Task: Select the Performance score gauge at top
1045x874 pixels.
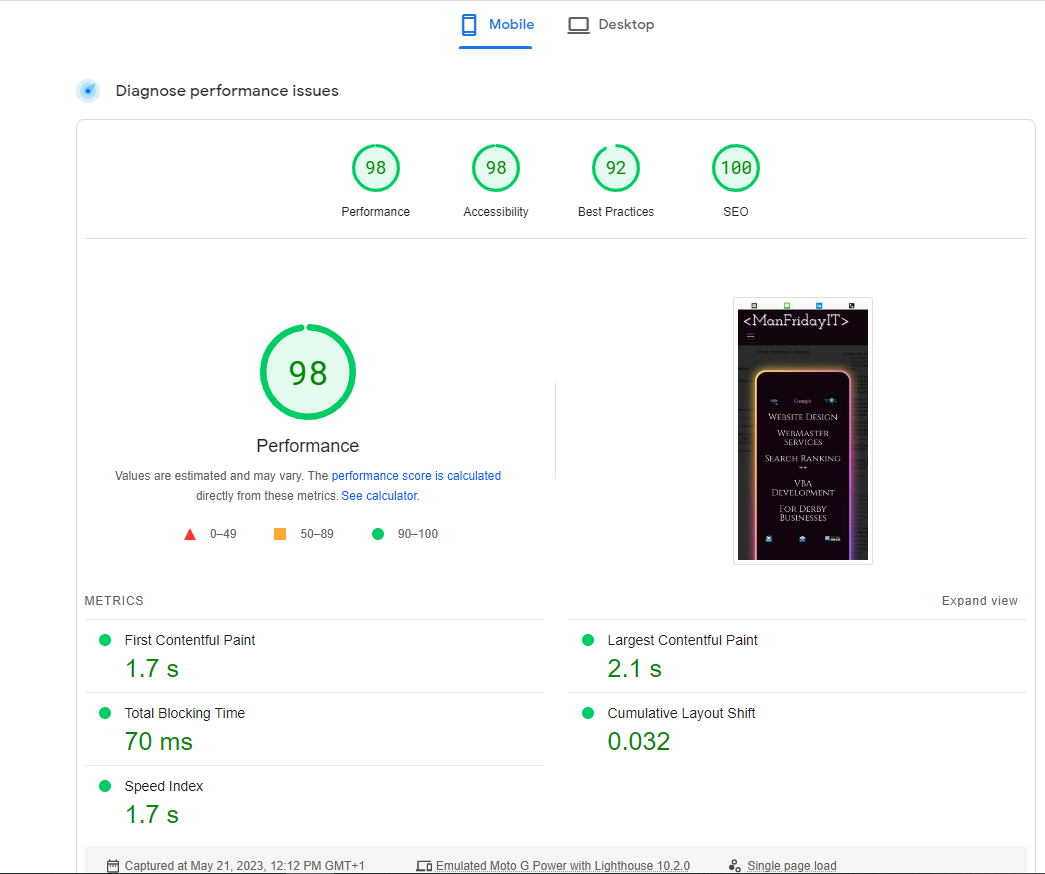Action: pyautogui.click(x=376, y=168)
